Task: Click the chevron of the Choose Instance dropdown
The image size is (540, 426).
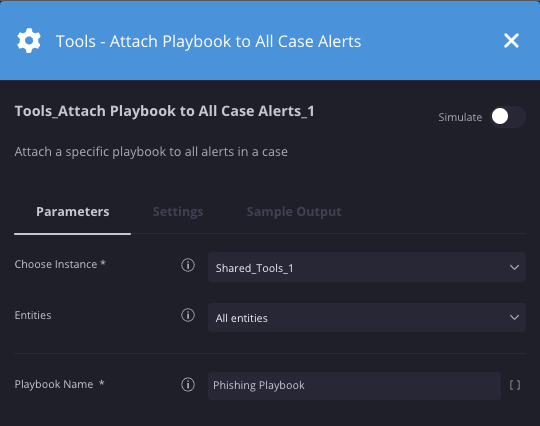Action: (x=514, y=267)
